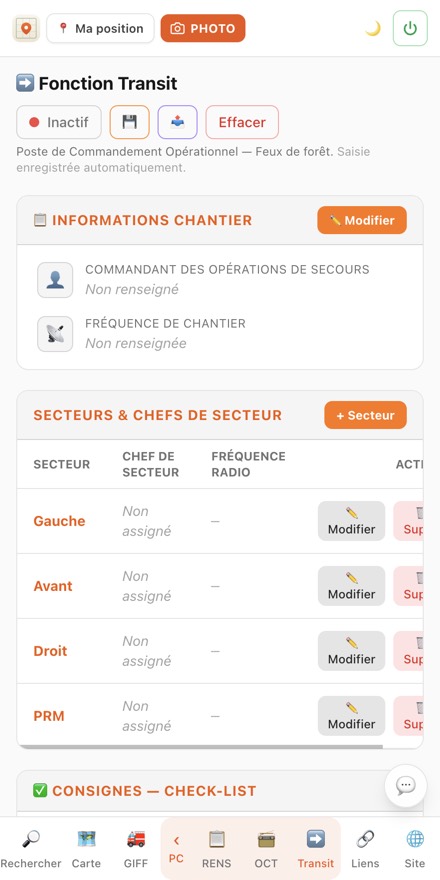Image resolution: width=440 pixels, height=880 pixels.
Task: Open the Rechercher magnifier tab
Action: click(x=31, y=849)
